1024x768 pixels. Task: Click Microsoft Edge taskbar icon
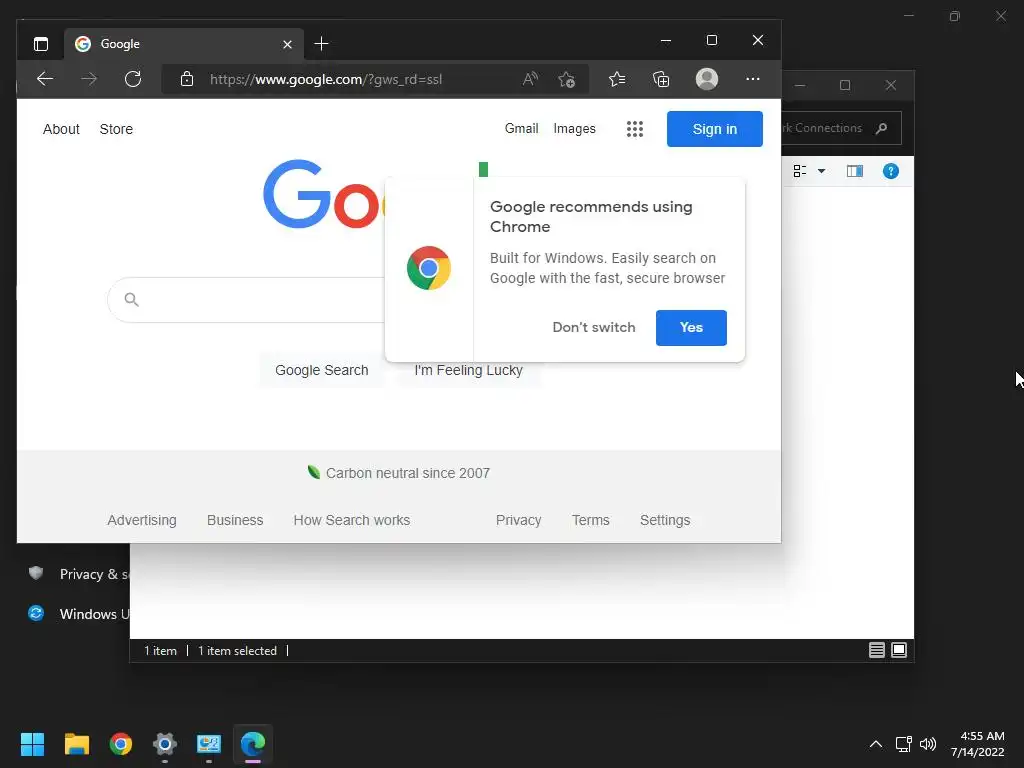253,744
